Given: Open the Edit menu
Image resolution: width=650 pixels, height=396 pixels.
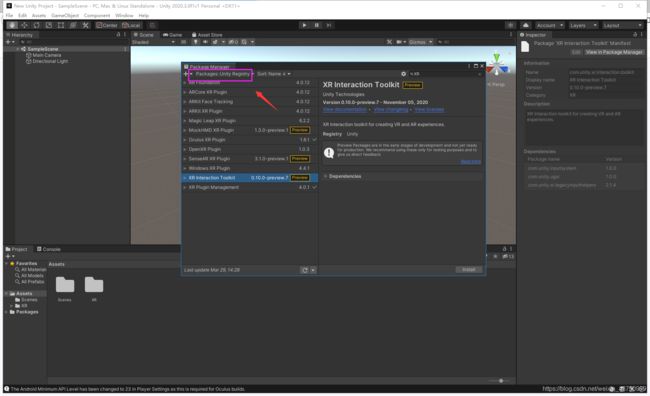Looking at the screenshot, I should tap(22, 15).
